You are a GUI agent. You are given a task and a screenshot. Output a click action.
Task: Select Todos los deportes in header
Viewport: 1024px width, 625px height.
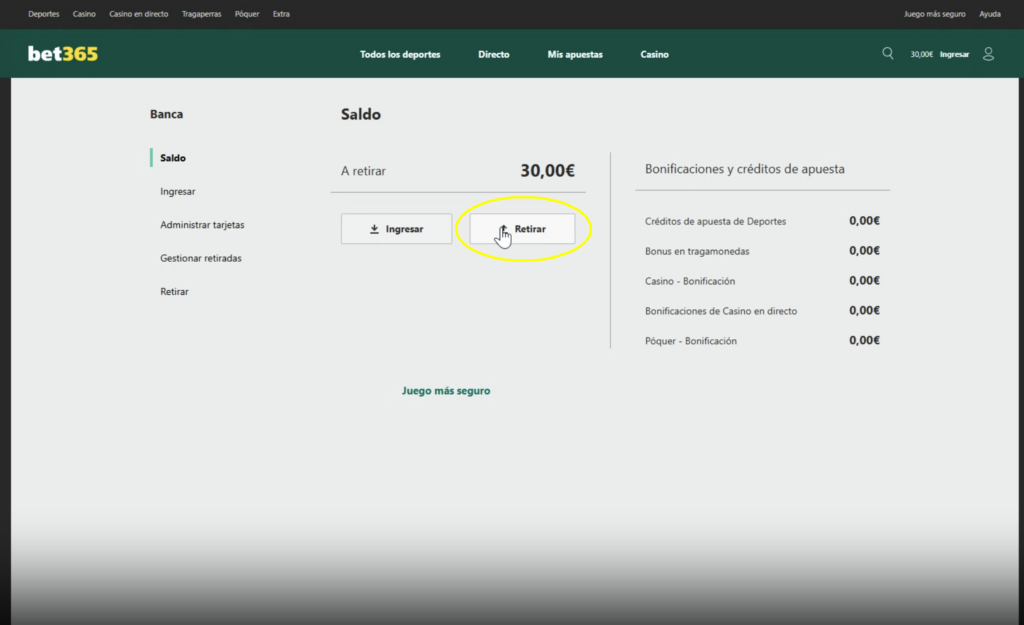pyautogui.click(x=400, y=54)
